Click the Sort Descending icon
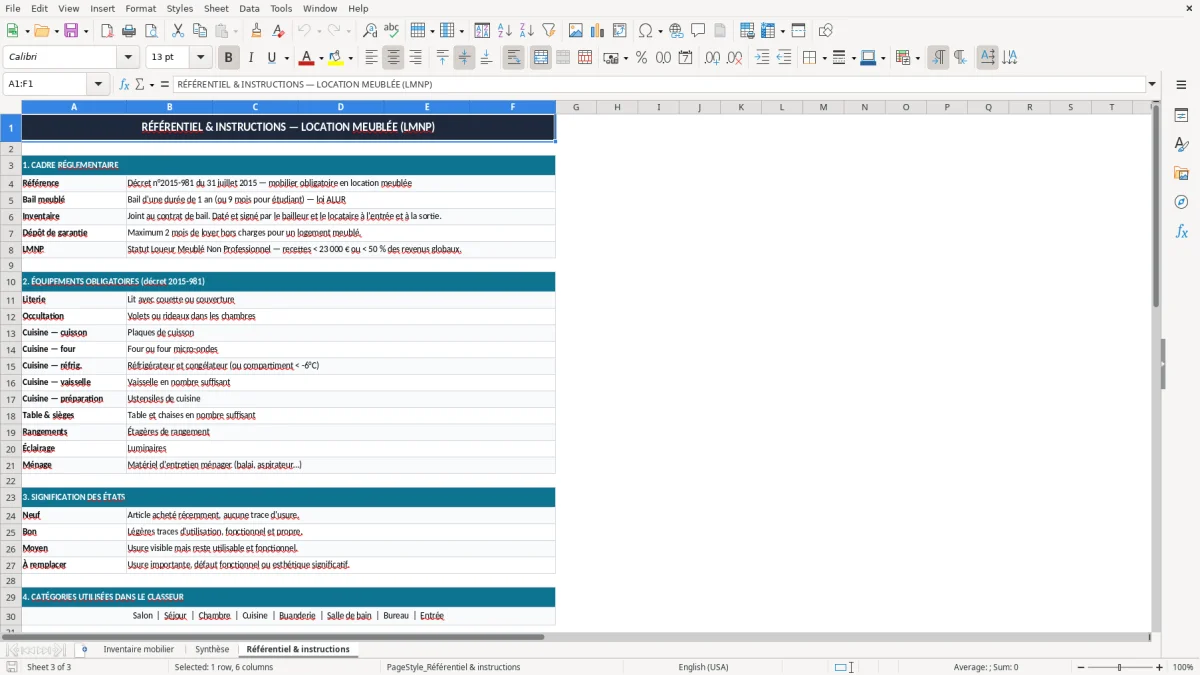 click(x=526, y=31)
